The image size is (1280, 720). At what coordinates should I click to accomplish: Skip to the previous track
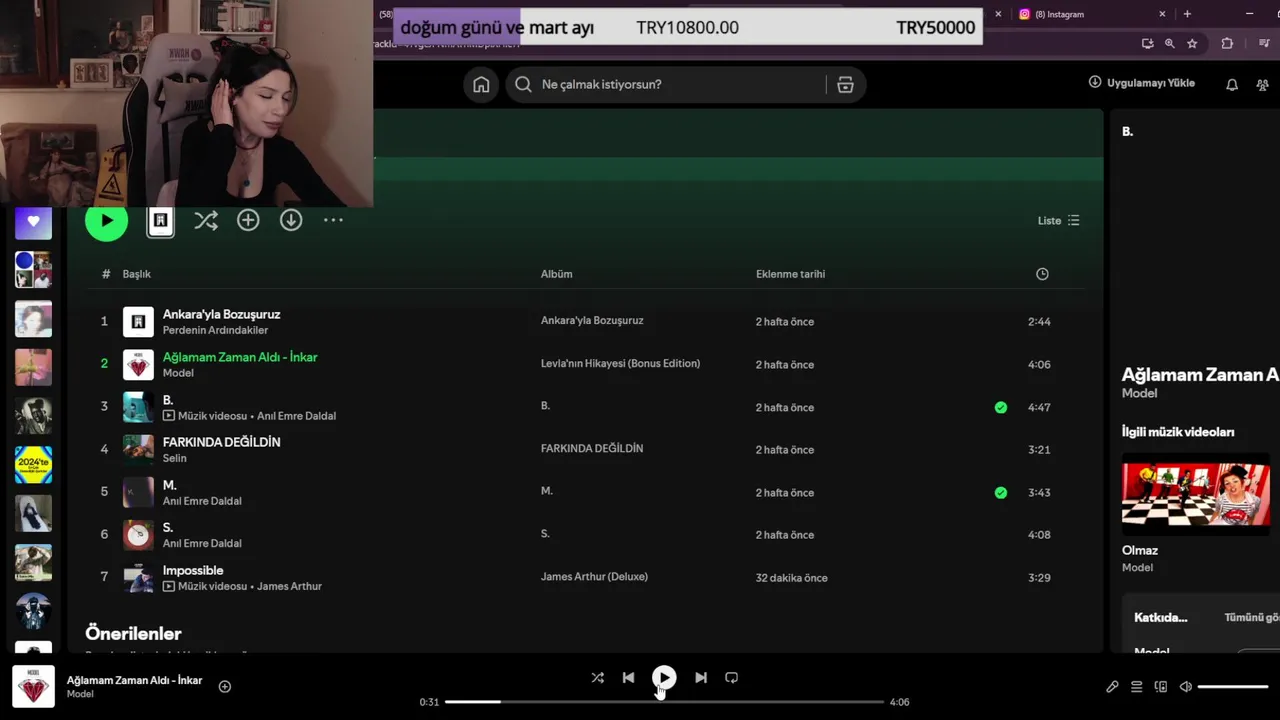pos(628,677)
